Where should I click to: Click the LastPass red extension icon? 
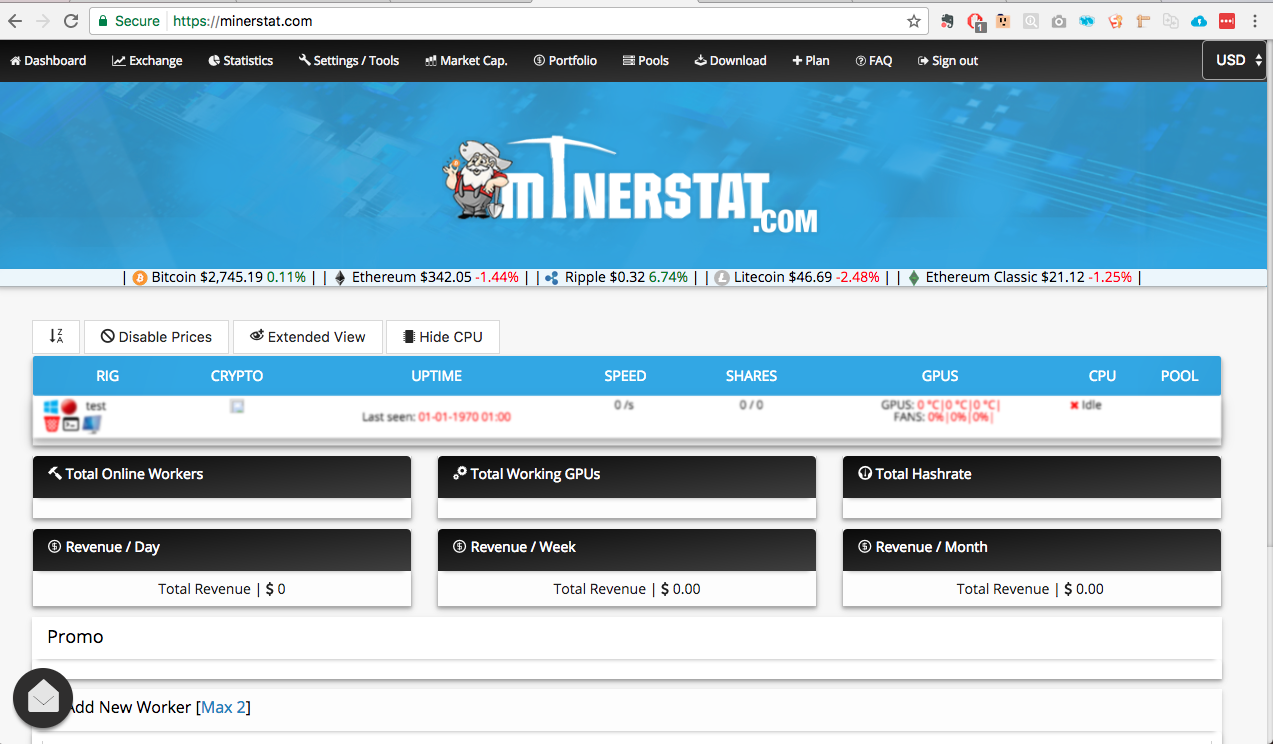[x=1226, y=21]
